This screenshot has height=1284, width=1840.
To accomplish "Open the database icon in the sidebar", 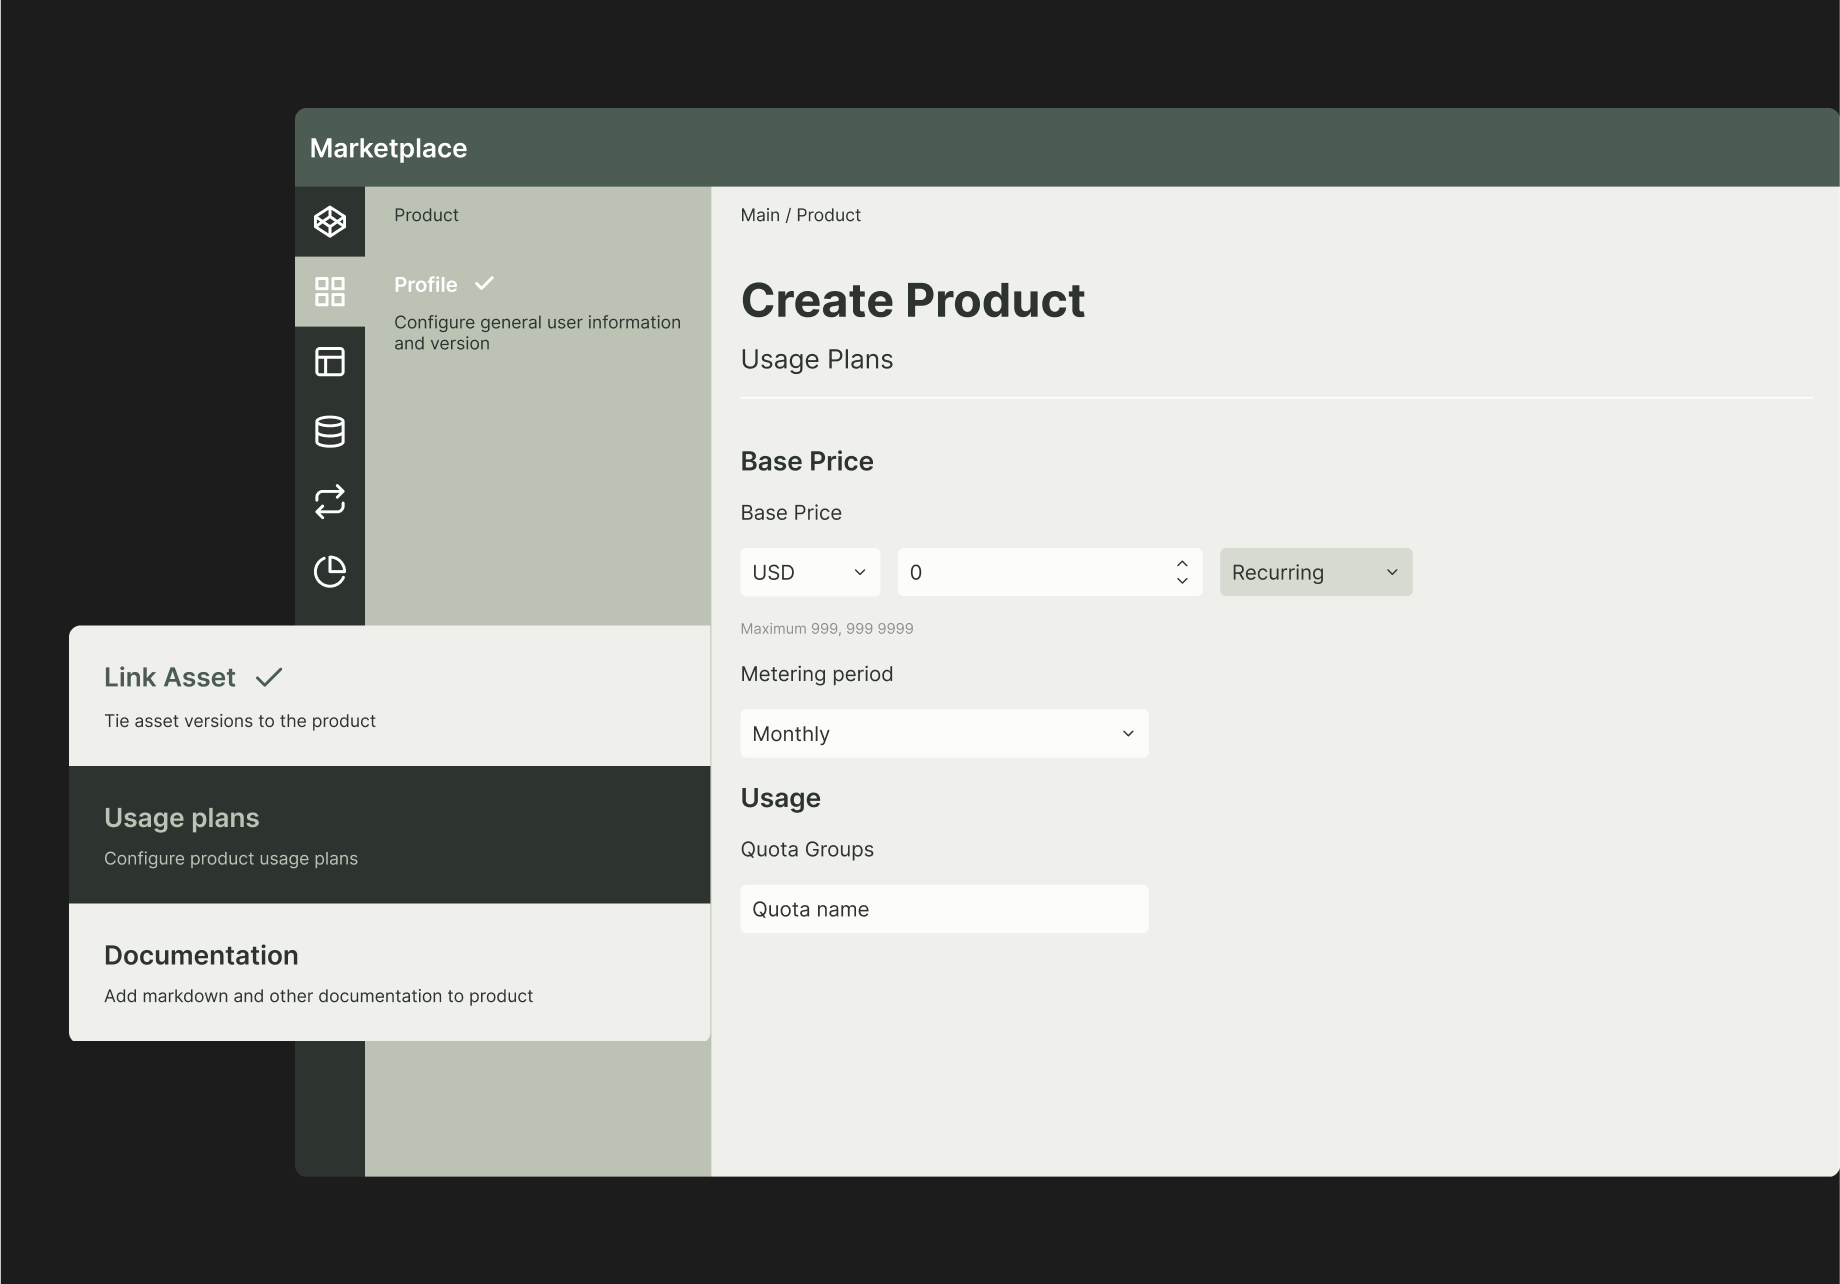I will pos(329,432).
